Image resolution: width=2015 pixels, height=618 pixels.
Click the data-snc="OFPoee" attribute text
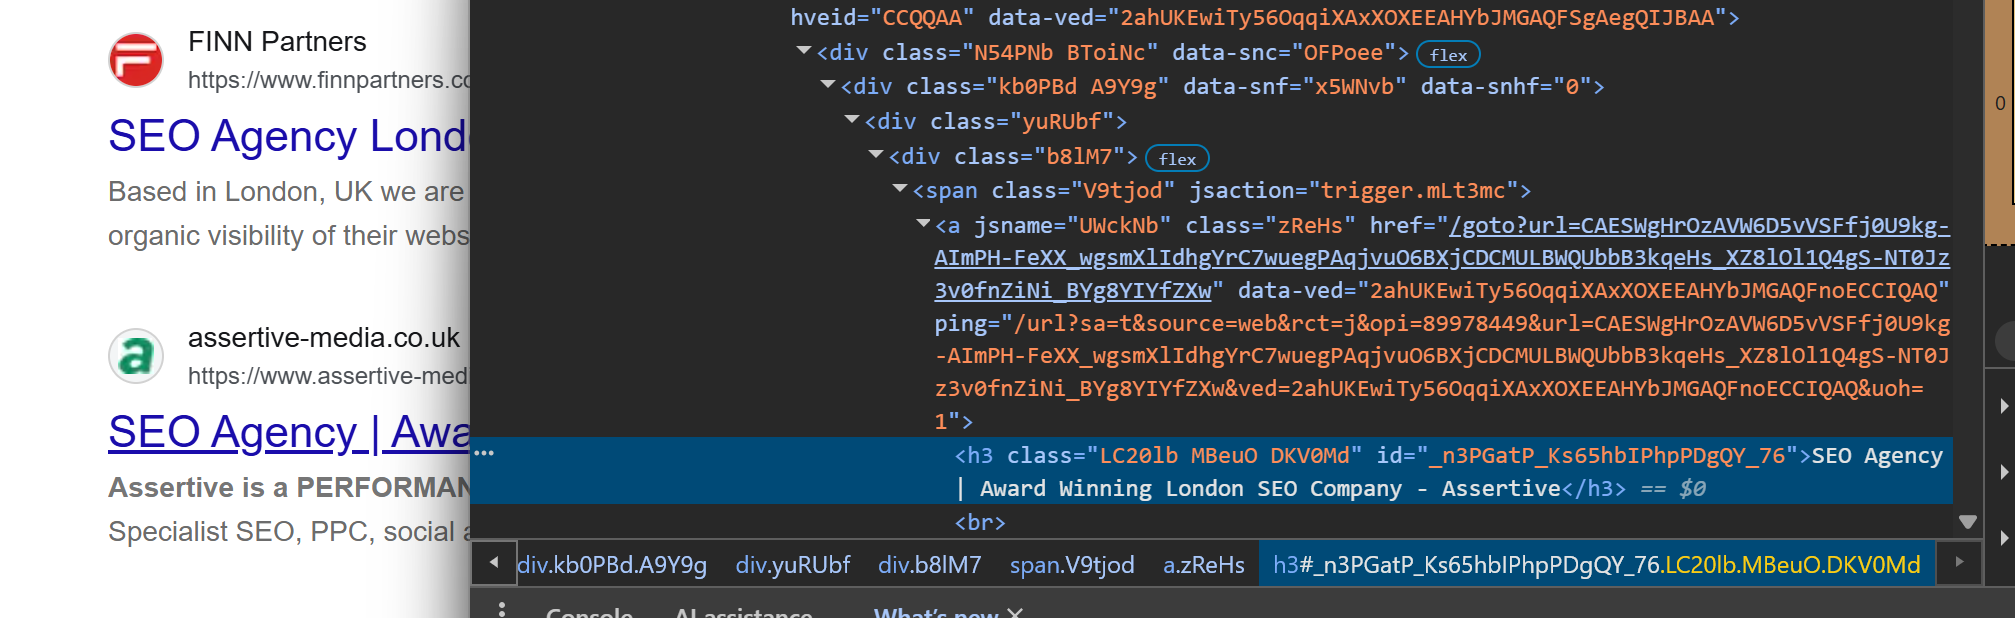point(1284,52)
